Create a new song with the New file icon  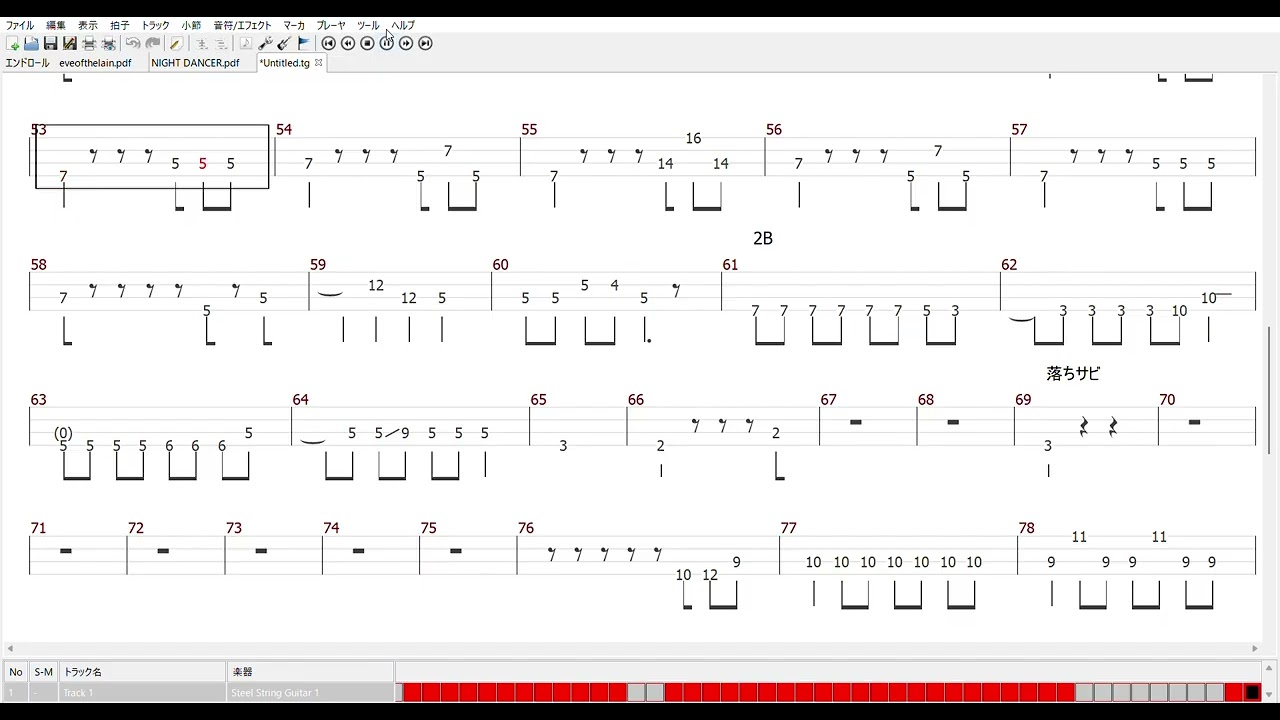coord(13,44)
